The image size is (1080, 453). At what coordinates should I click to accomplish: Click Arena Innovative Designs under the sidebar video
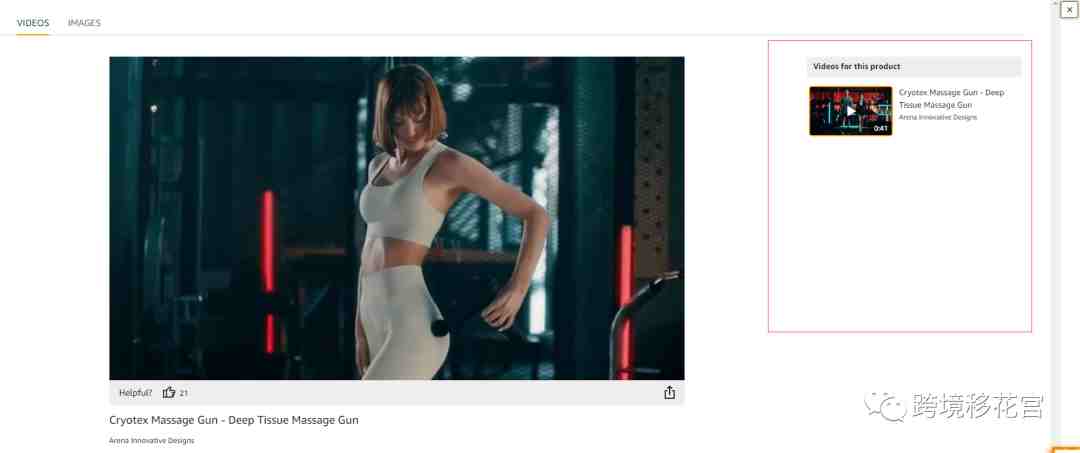[937, 117]
